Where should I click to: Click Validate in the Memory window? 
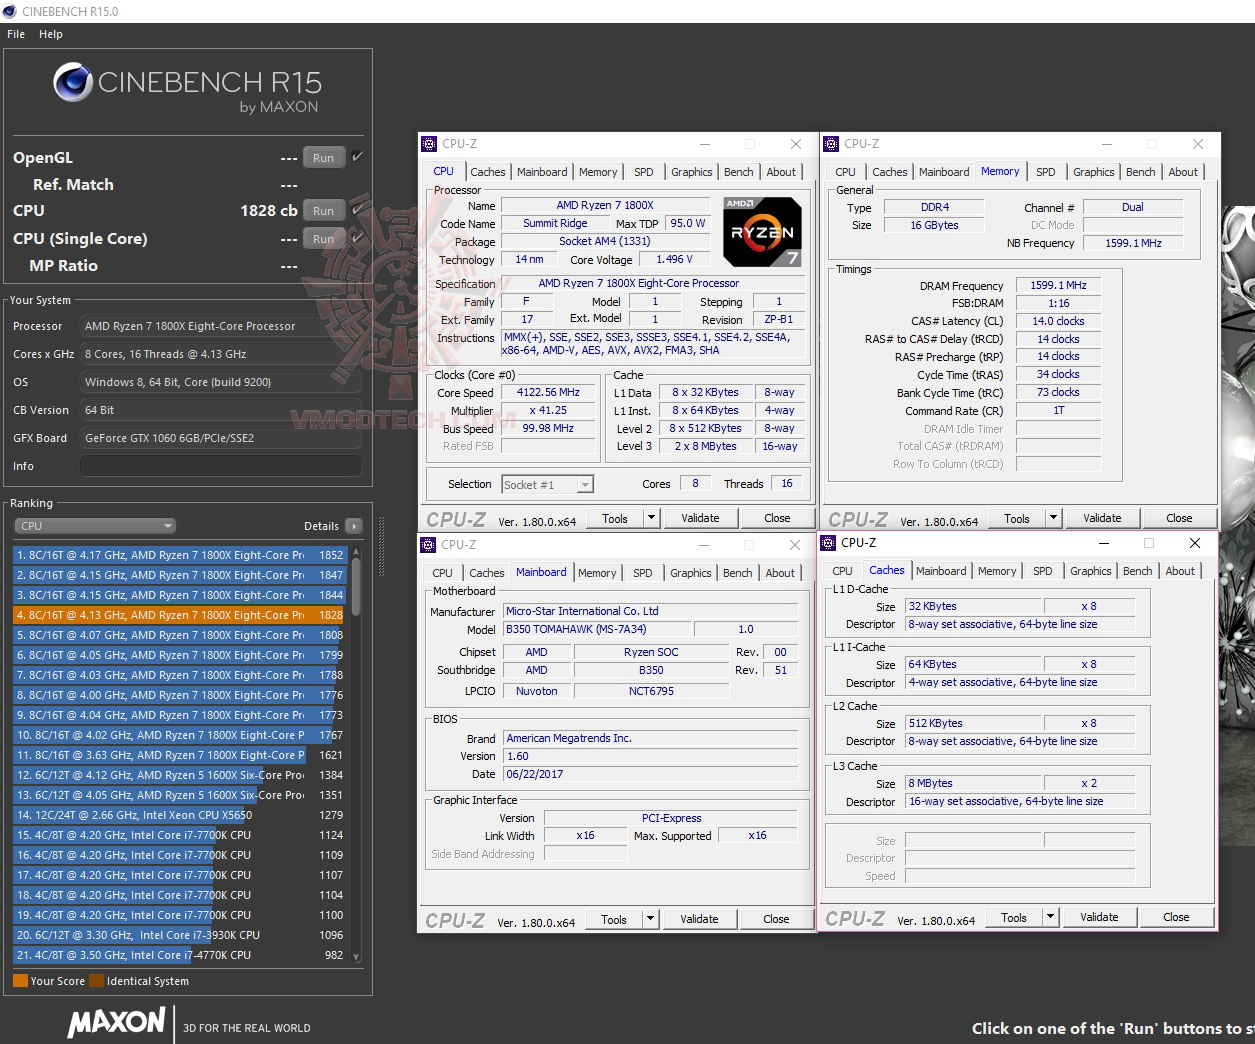pos(1102,518)
